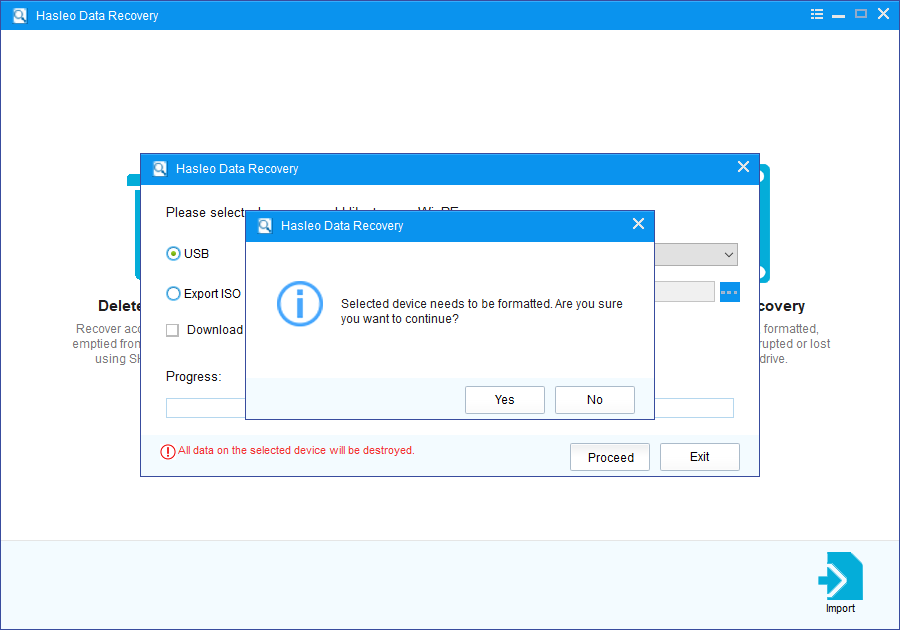
Task: Click the red warning icon beside the destroy message
Action: (x=166, y=450)
